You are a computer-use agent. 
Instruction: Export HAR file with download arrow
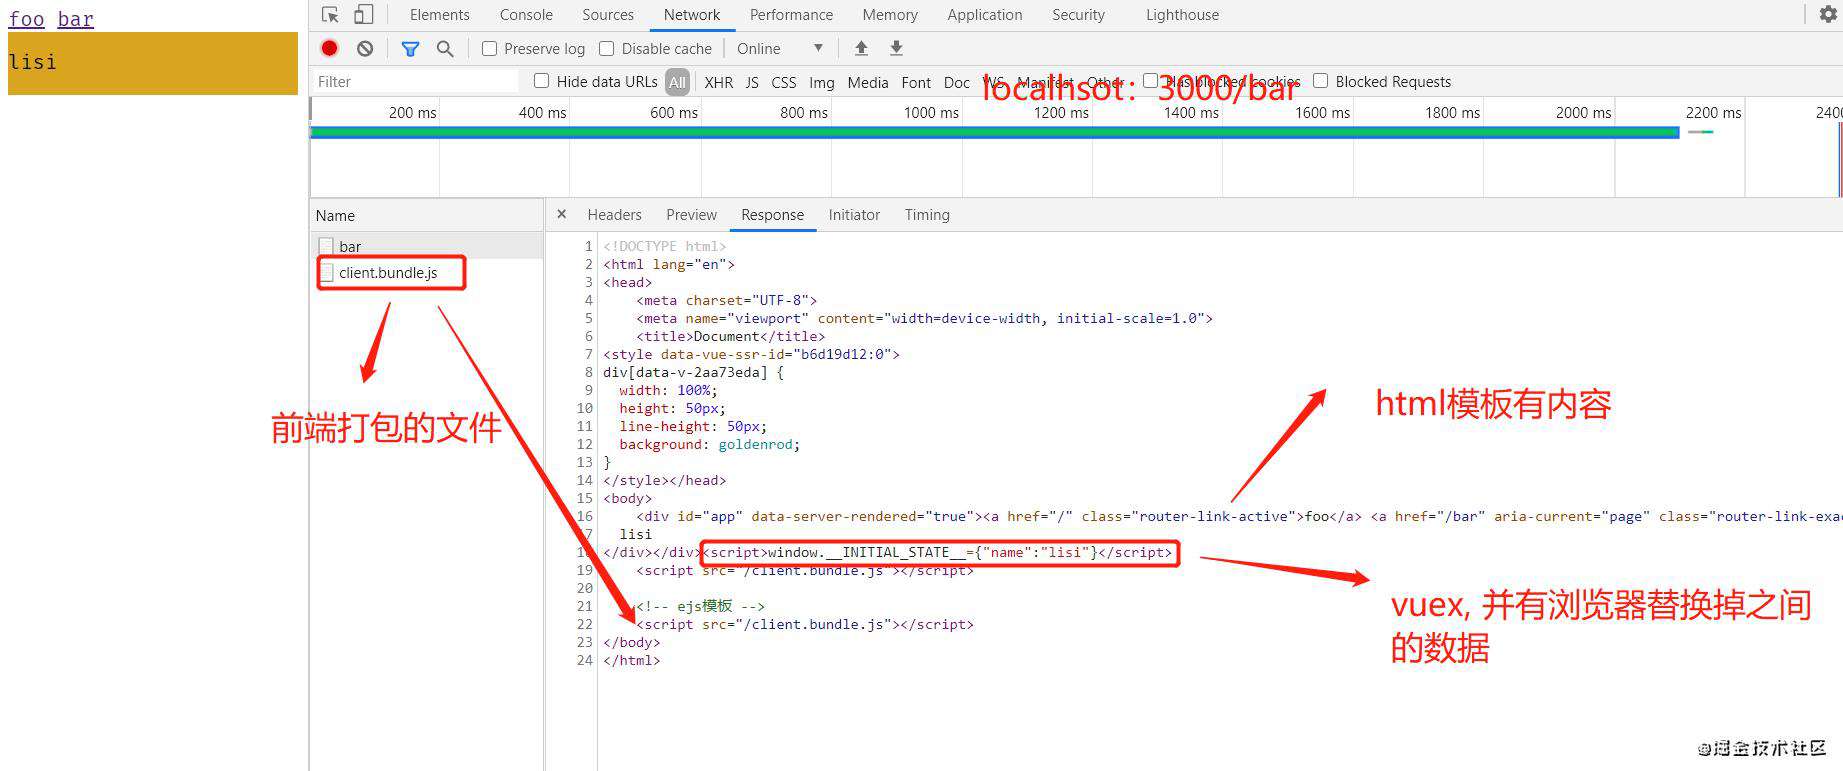pyautogui.click(x=897, y=48)
